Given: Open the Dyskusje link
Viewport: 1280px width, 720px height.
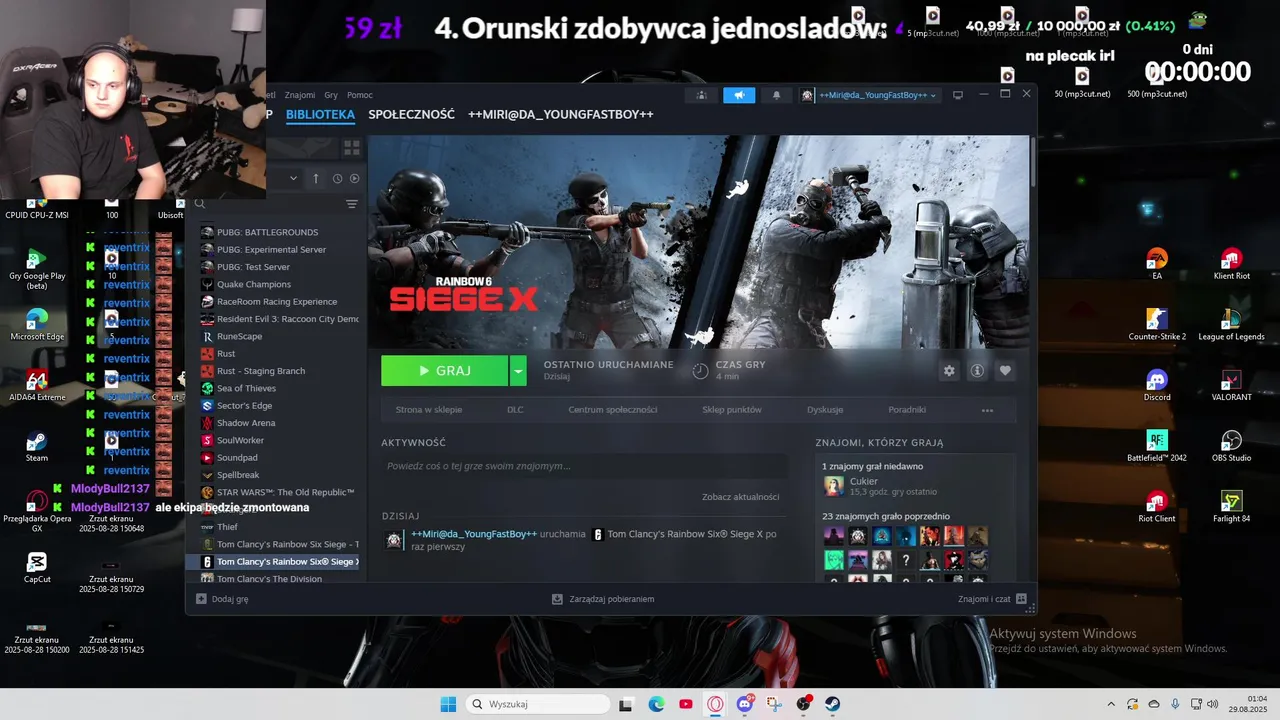Looking at the screenshot, I should tap(825, 410).
